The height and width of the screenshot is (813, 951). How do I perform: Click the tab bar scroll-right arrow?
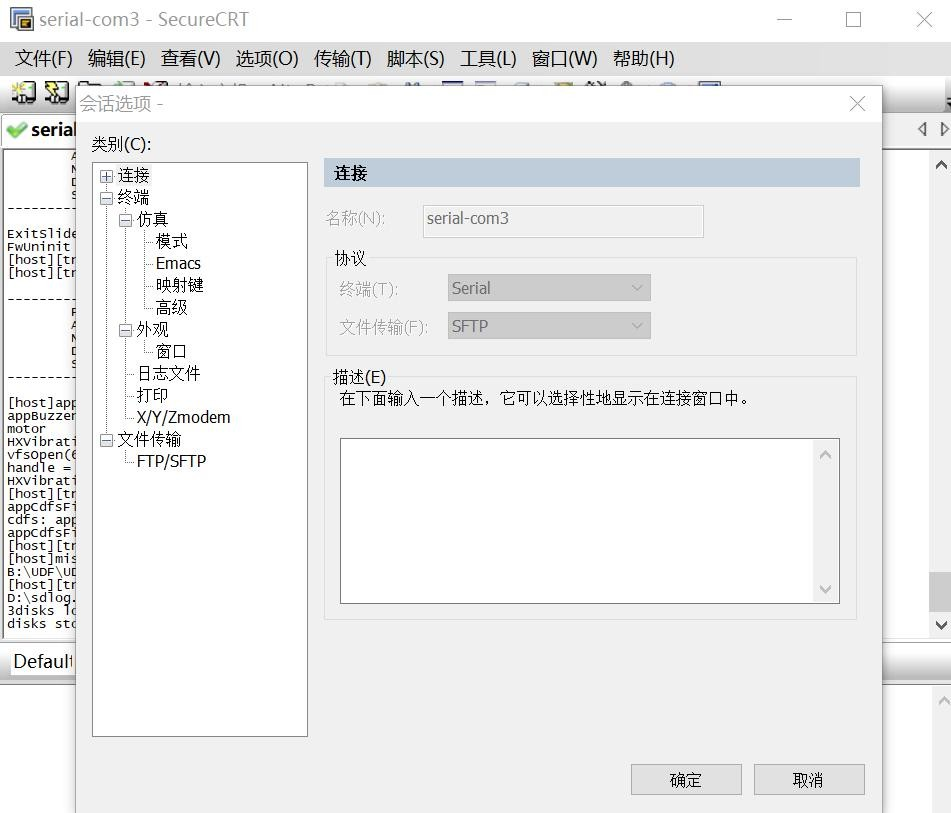(943, 129)
